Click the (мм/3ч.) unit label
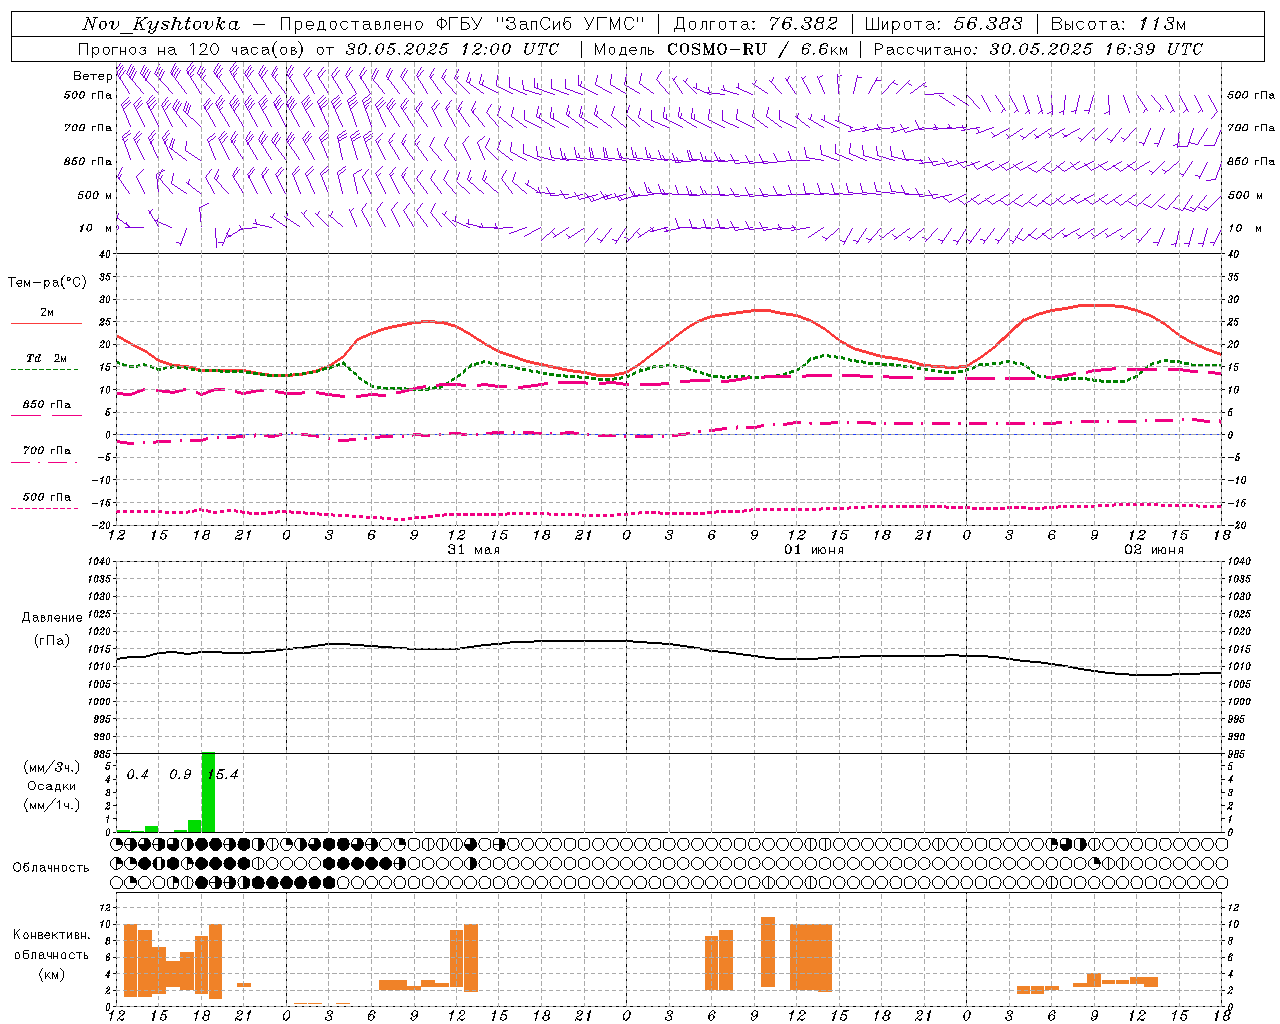 pyautogui.click(x=52, y=767)
